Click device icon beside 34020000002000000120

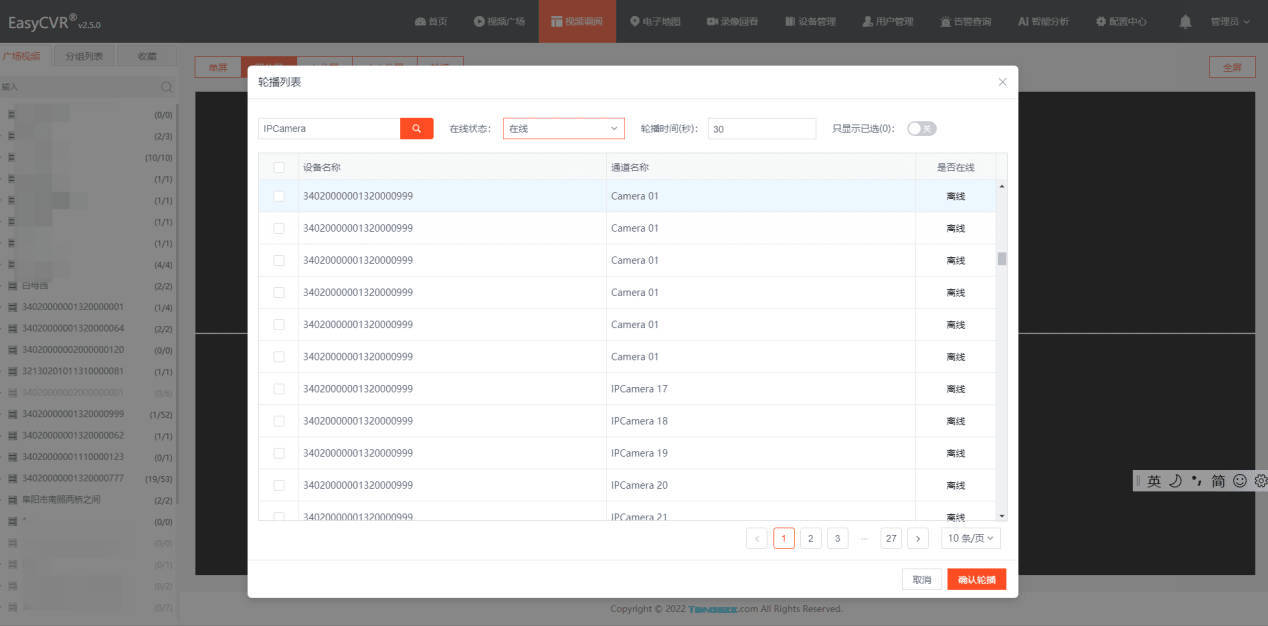coord(12,350)
